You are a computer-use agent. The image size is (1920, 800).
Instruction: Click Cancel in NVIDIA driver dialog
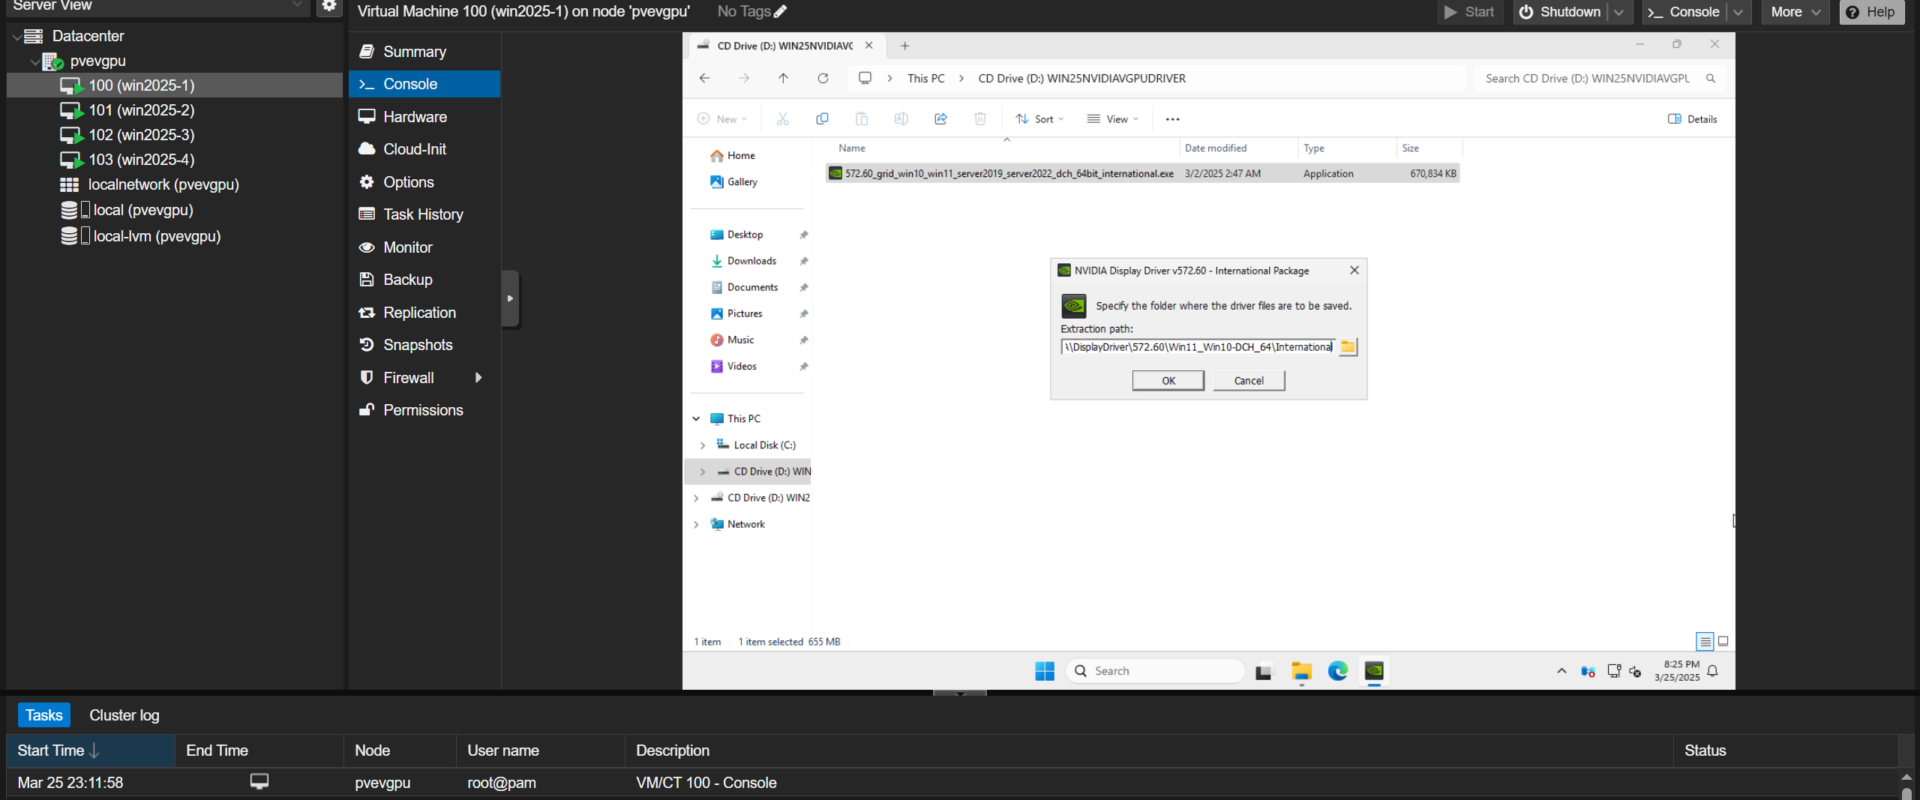[x=1249, y=381]
